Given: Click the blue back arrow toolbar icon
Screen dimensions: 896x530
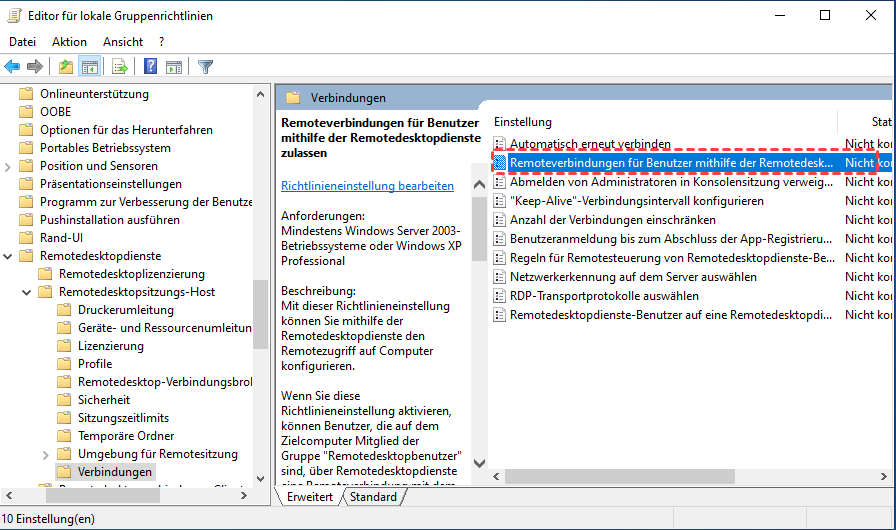Looking at the screenshot, I should pyautogui.click(x=12, y=67).
